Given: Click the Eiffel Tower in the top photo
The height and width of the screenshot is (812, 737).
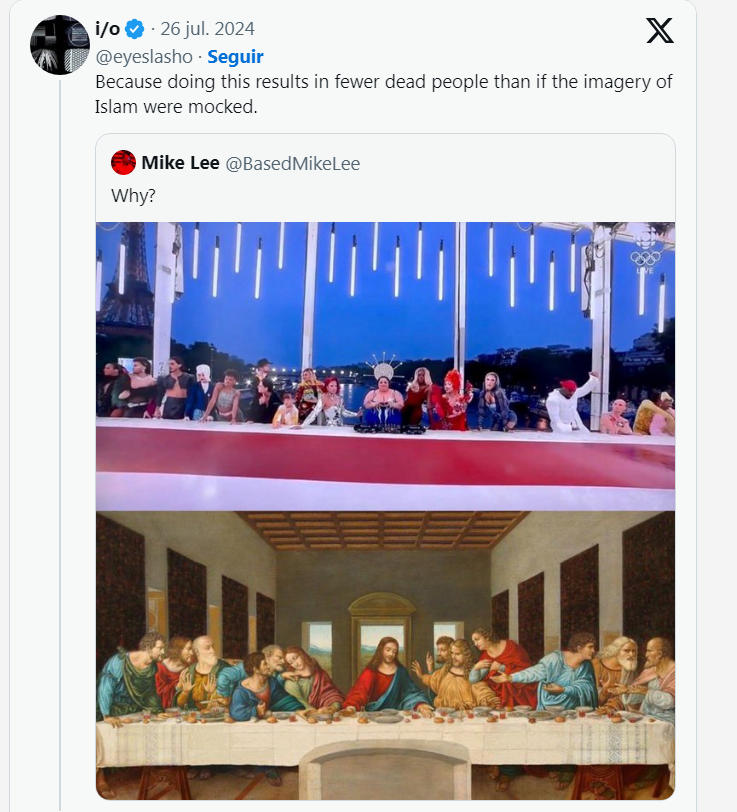Looking at the screenshot, I should point(125,280).
